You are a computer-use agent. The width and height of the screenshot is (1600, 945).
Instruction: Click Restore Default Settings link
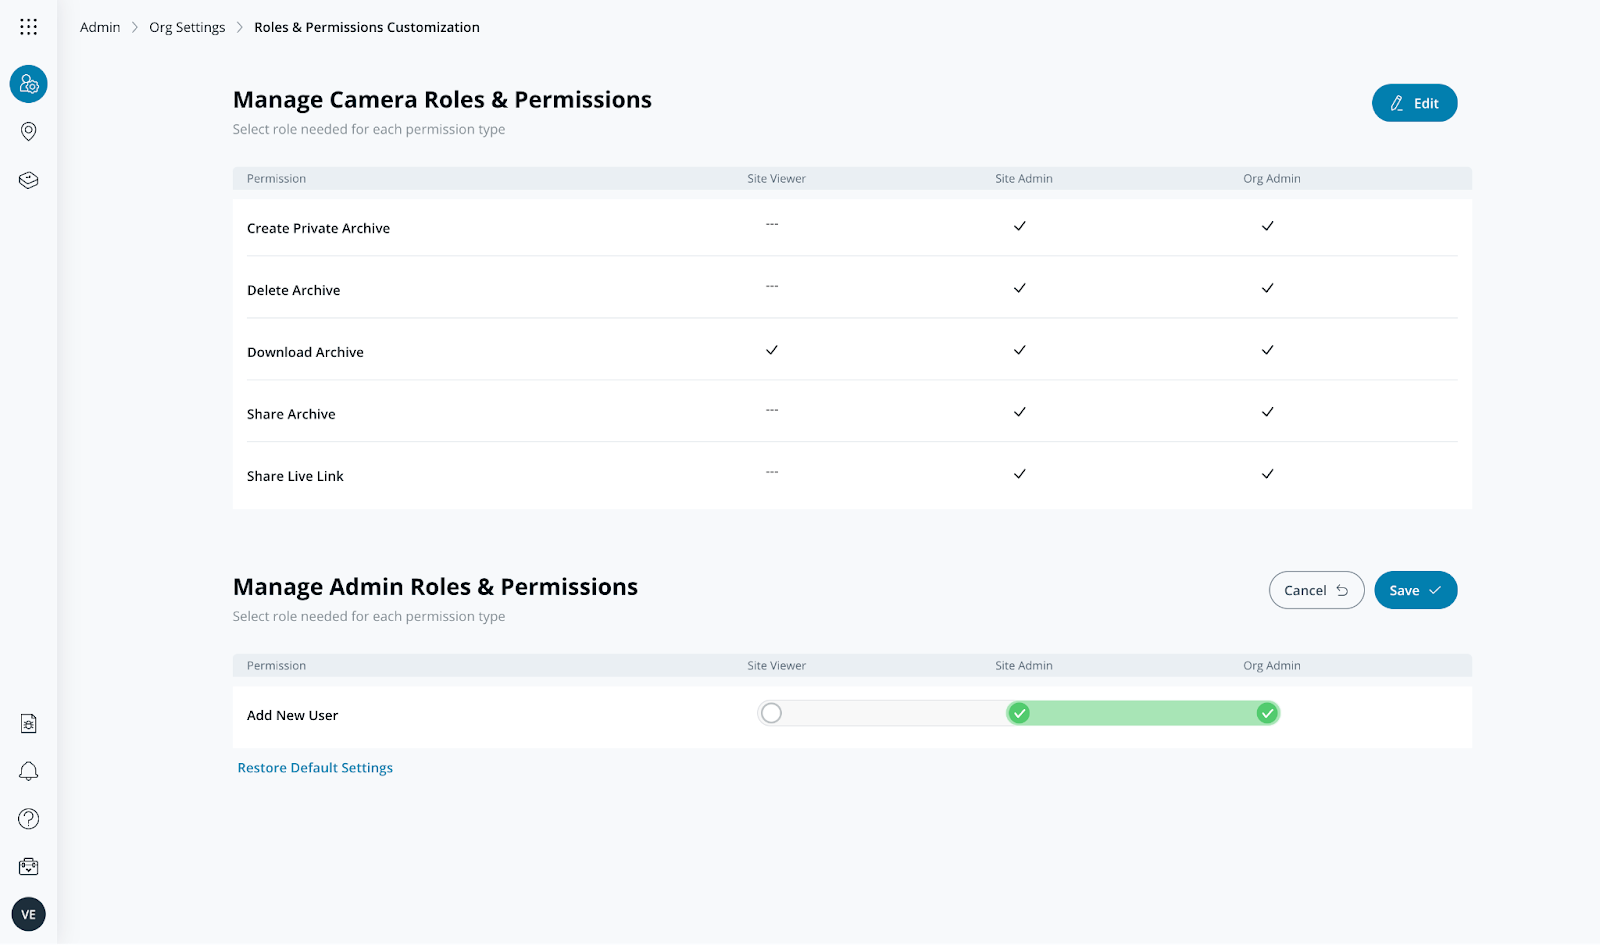click(315, 768)
